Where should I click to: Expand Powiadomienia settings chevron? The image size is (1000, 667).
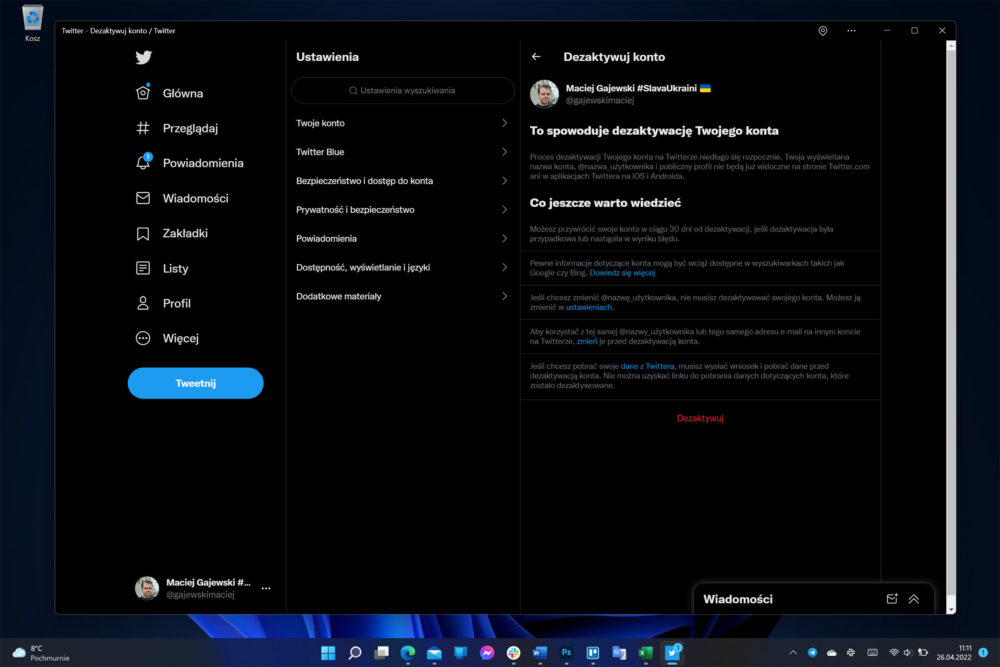(x=504, y=238)
